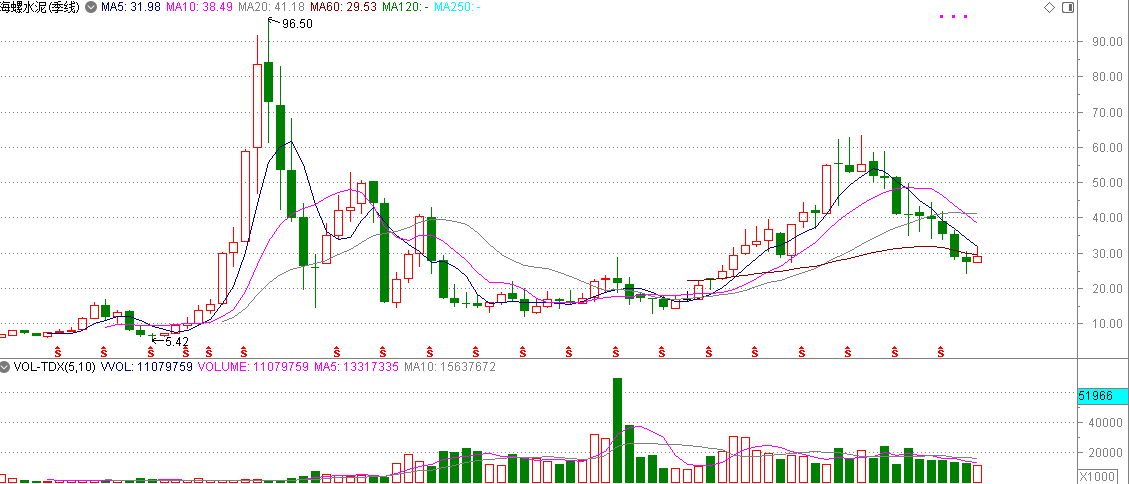Click the rightmost red S event marker

click(x=940, y=351)
